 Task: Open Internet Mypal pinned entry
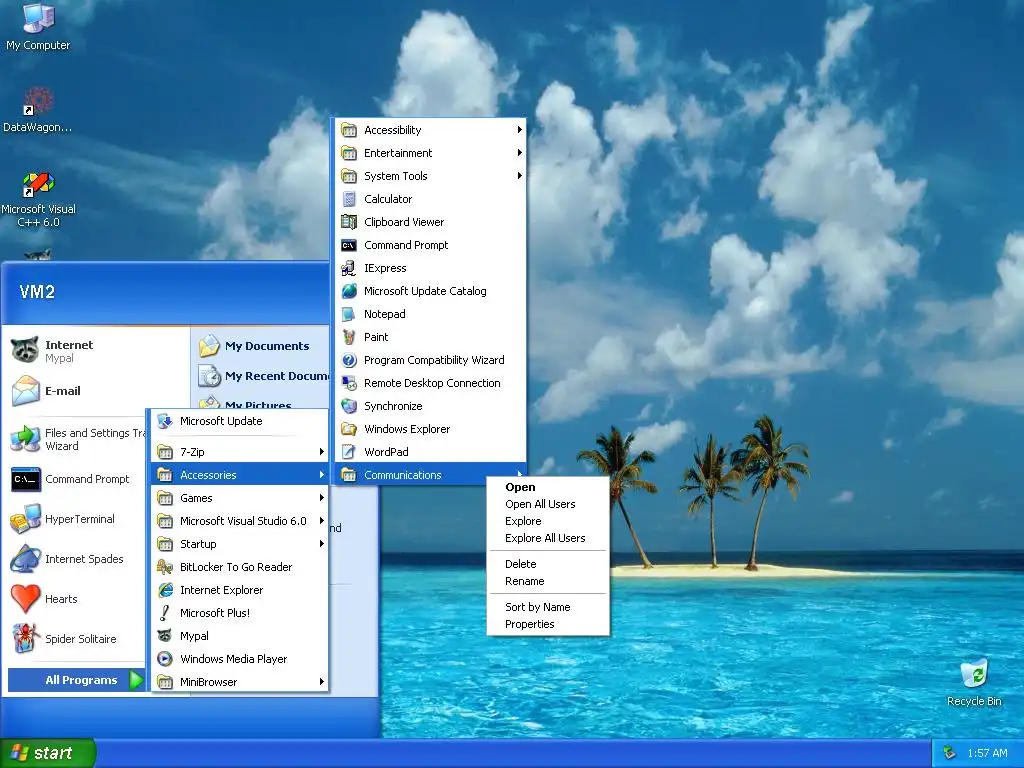[97, 351]
